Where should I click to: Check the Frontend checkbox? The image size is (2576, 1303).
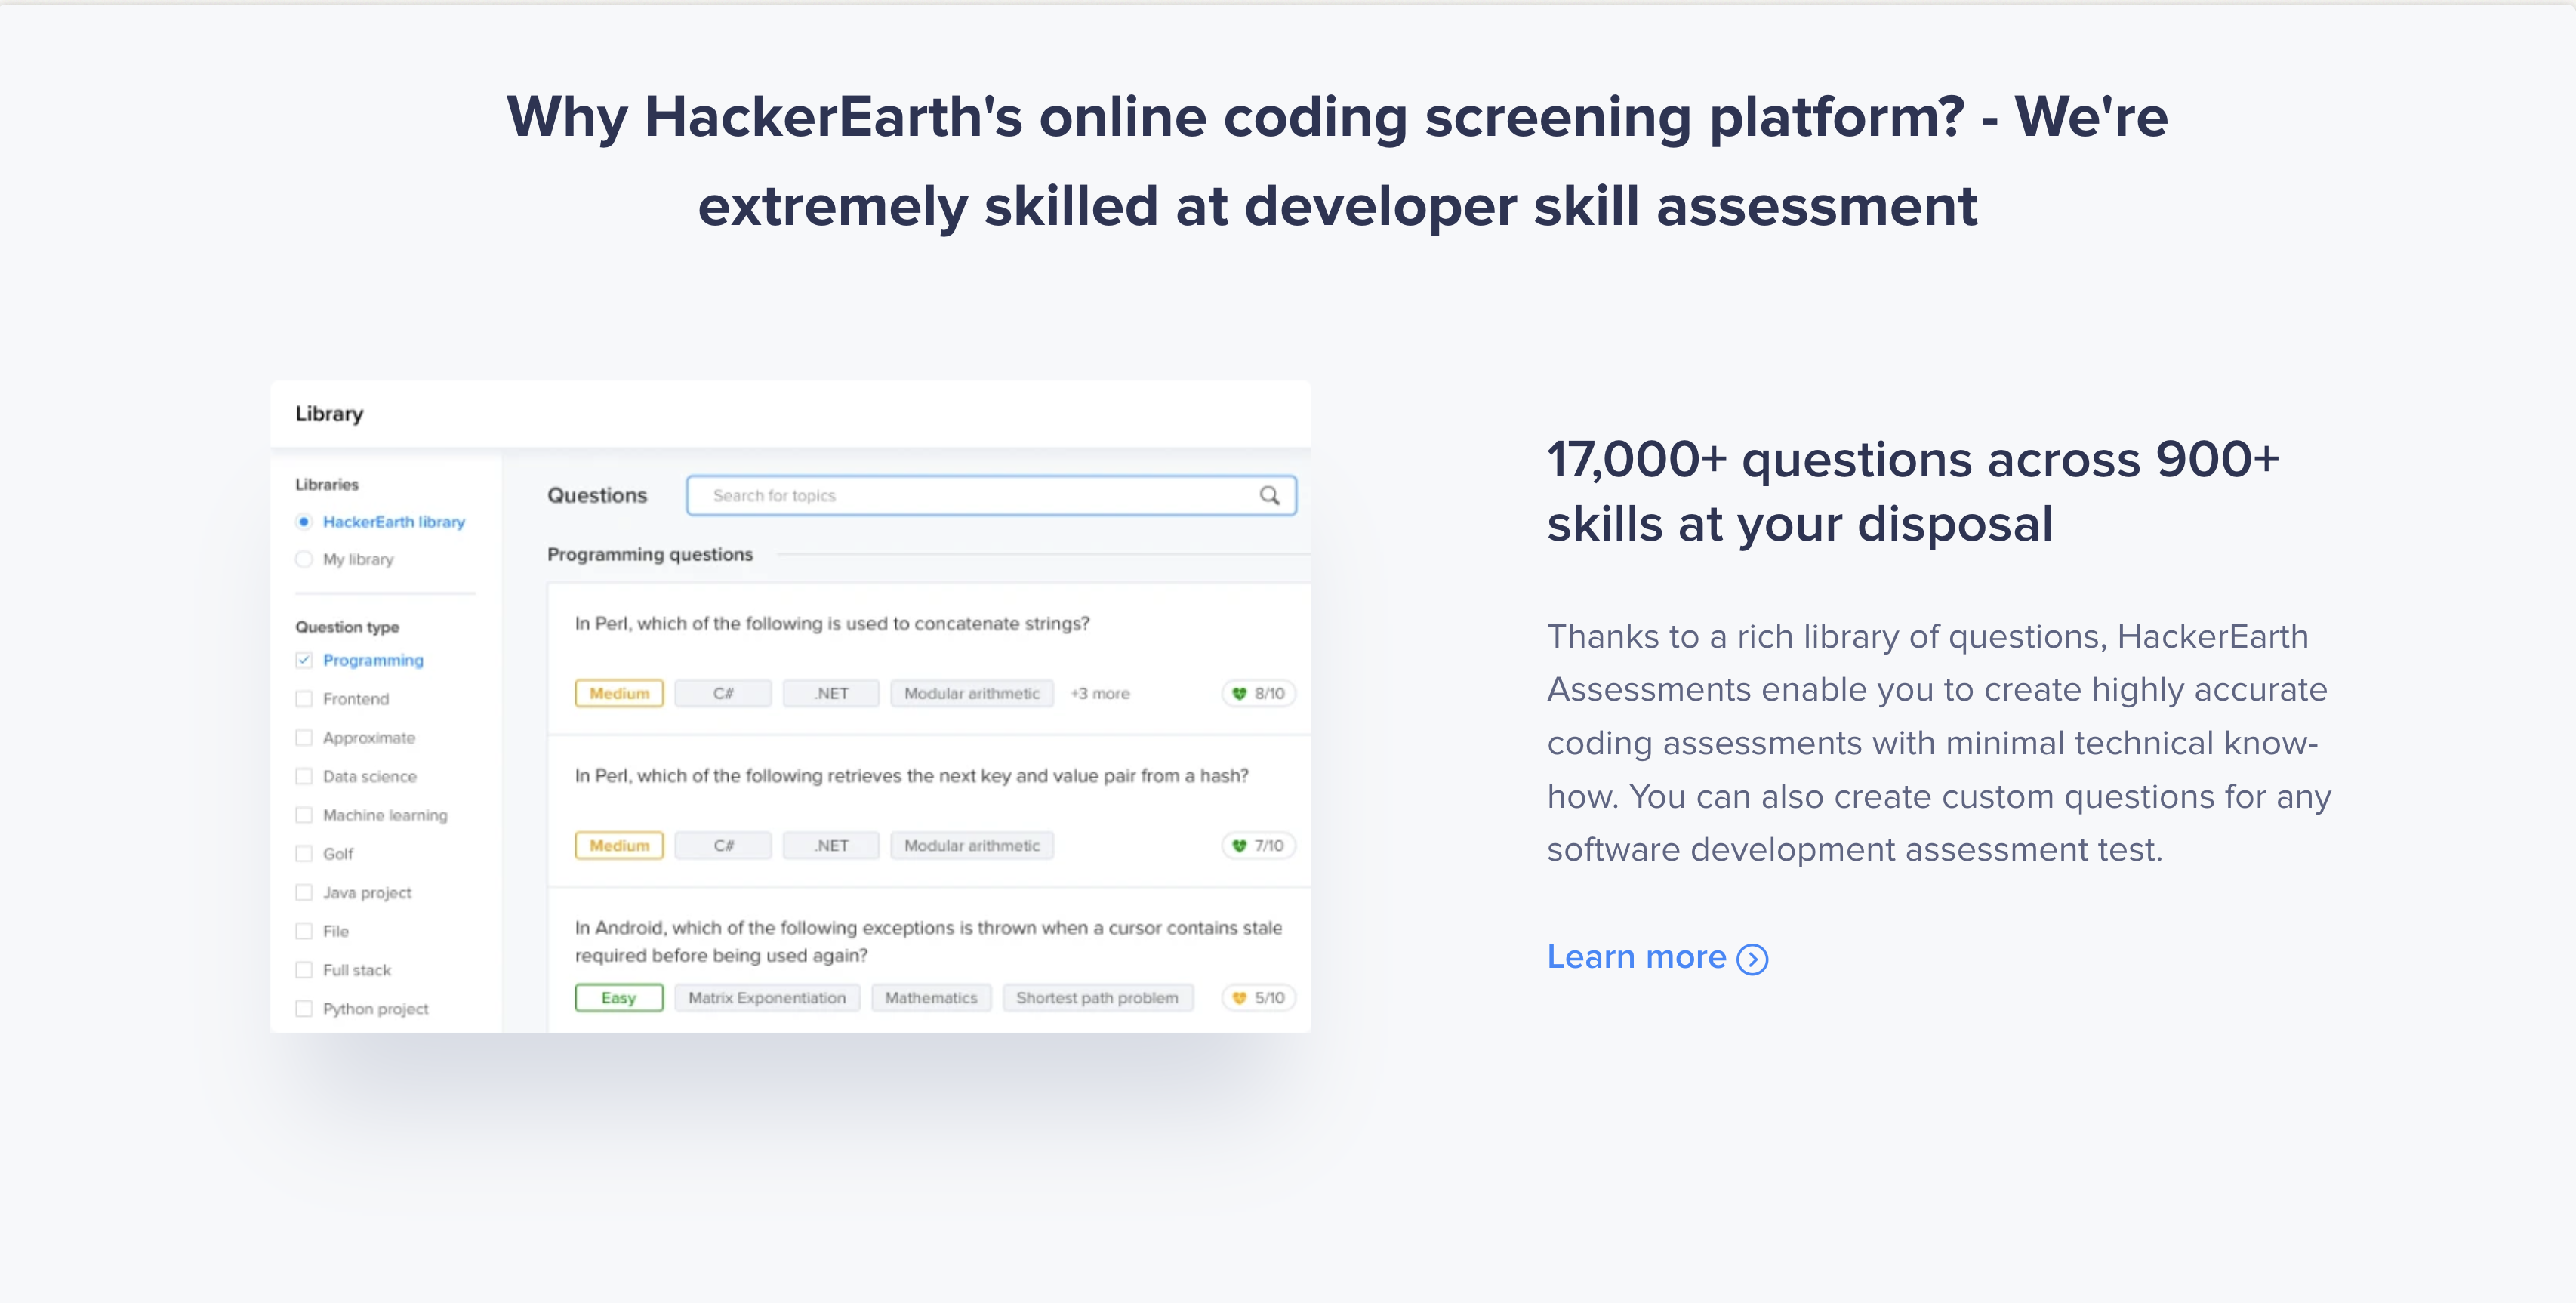(x=304, y=699)
